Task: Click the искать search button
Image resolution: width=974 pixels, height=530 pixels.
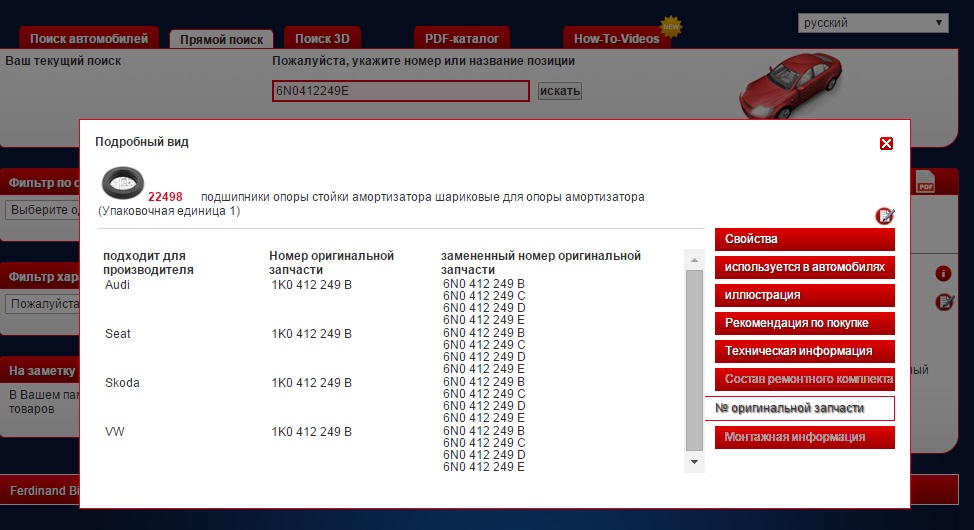Action: 560,91
